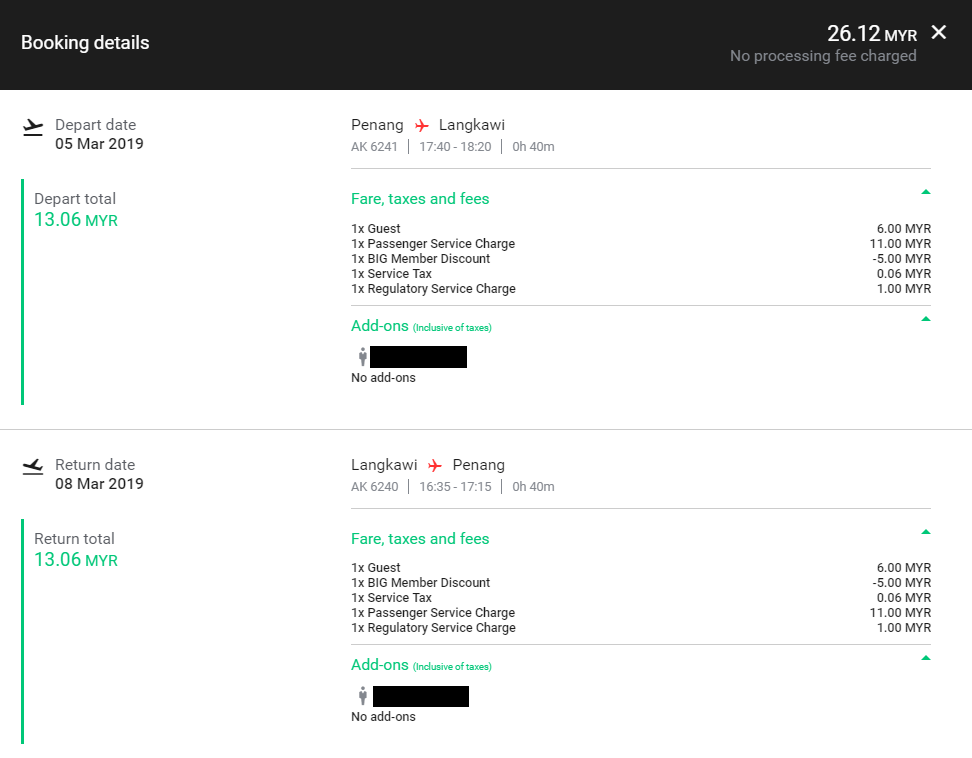Click the passenger icon in return Add-ons

[x=363, y=696]
